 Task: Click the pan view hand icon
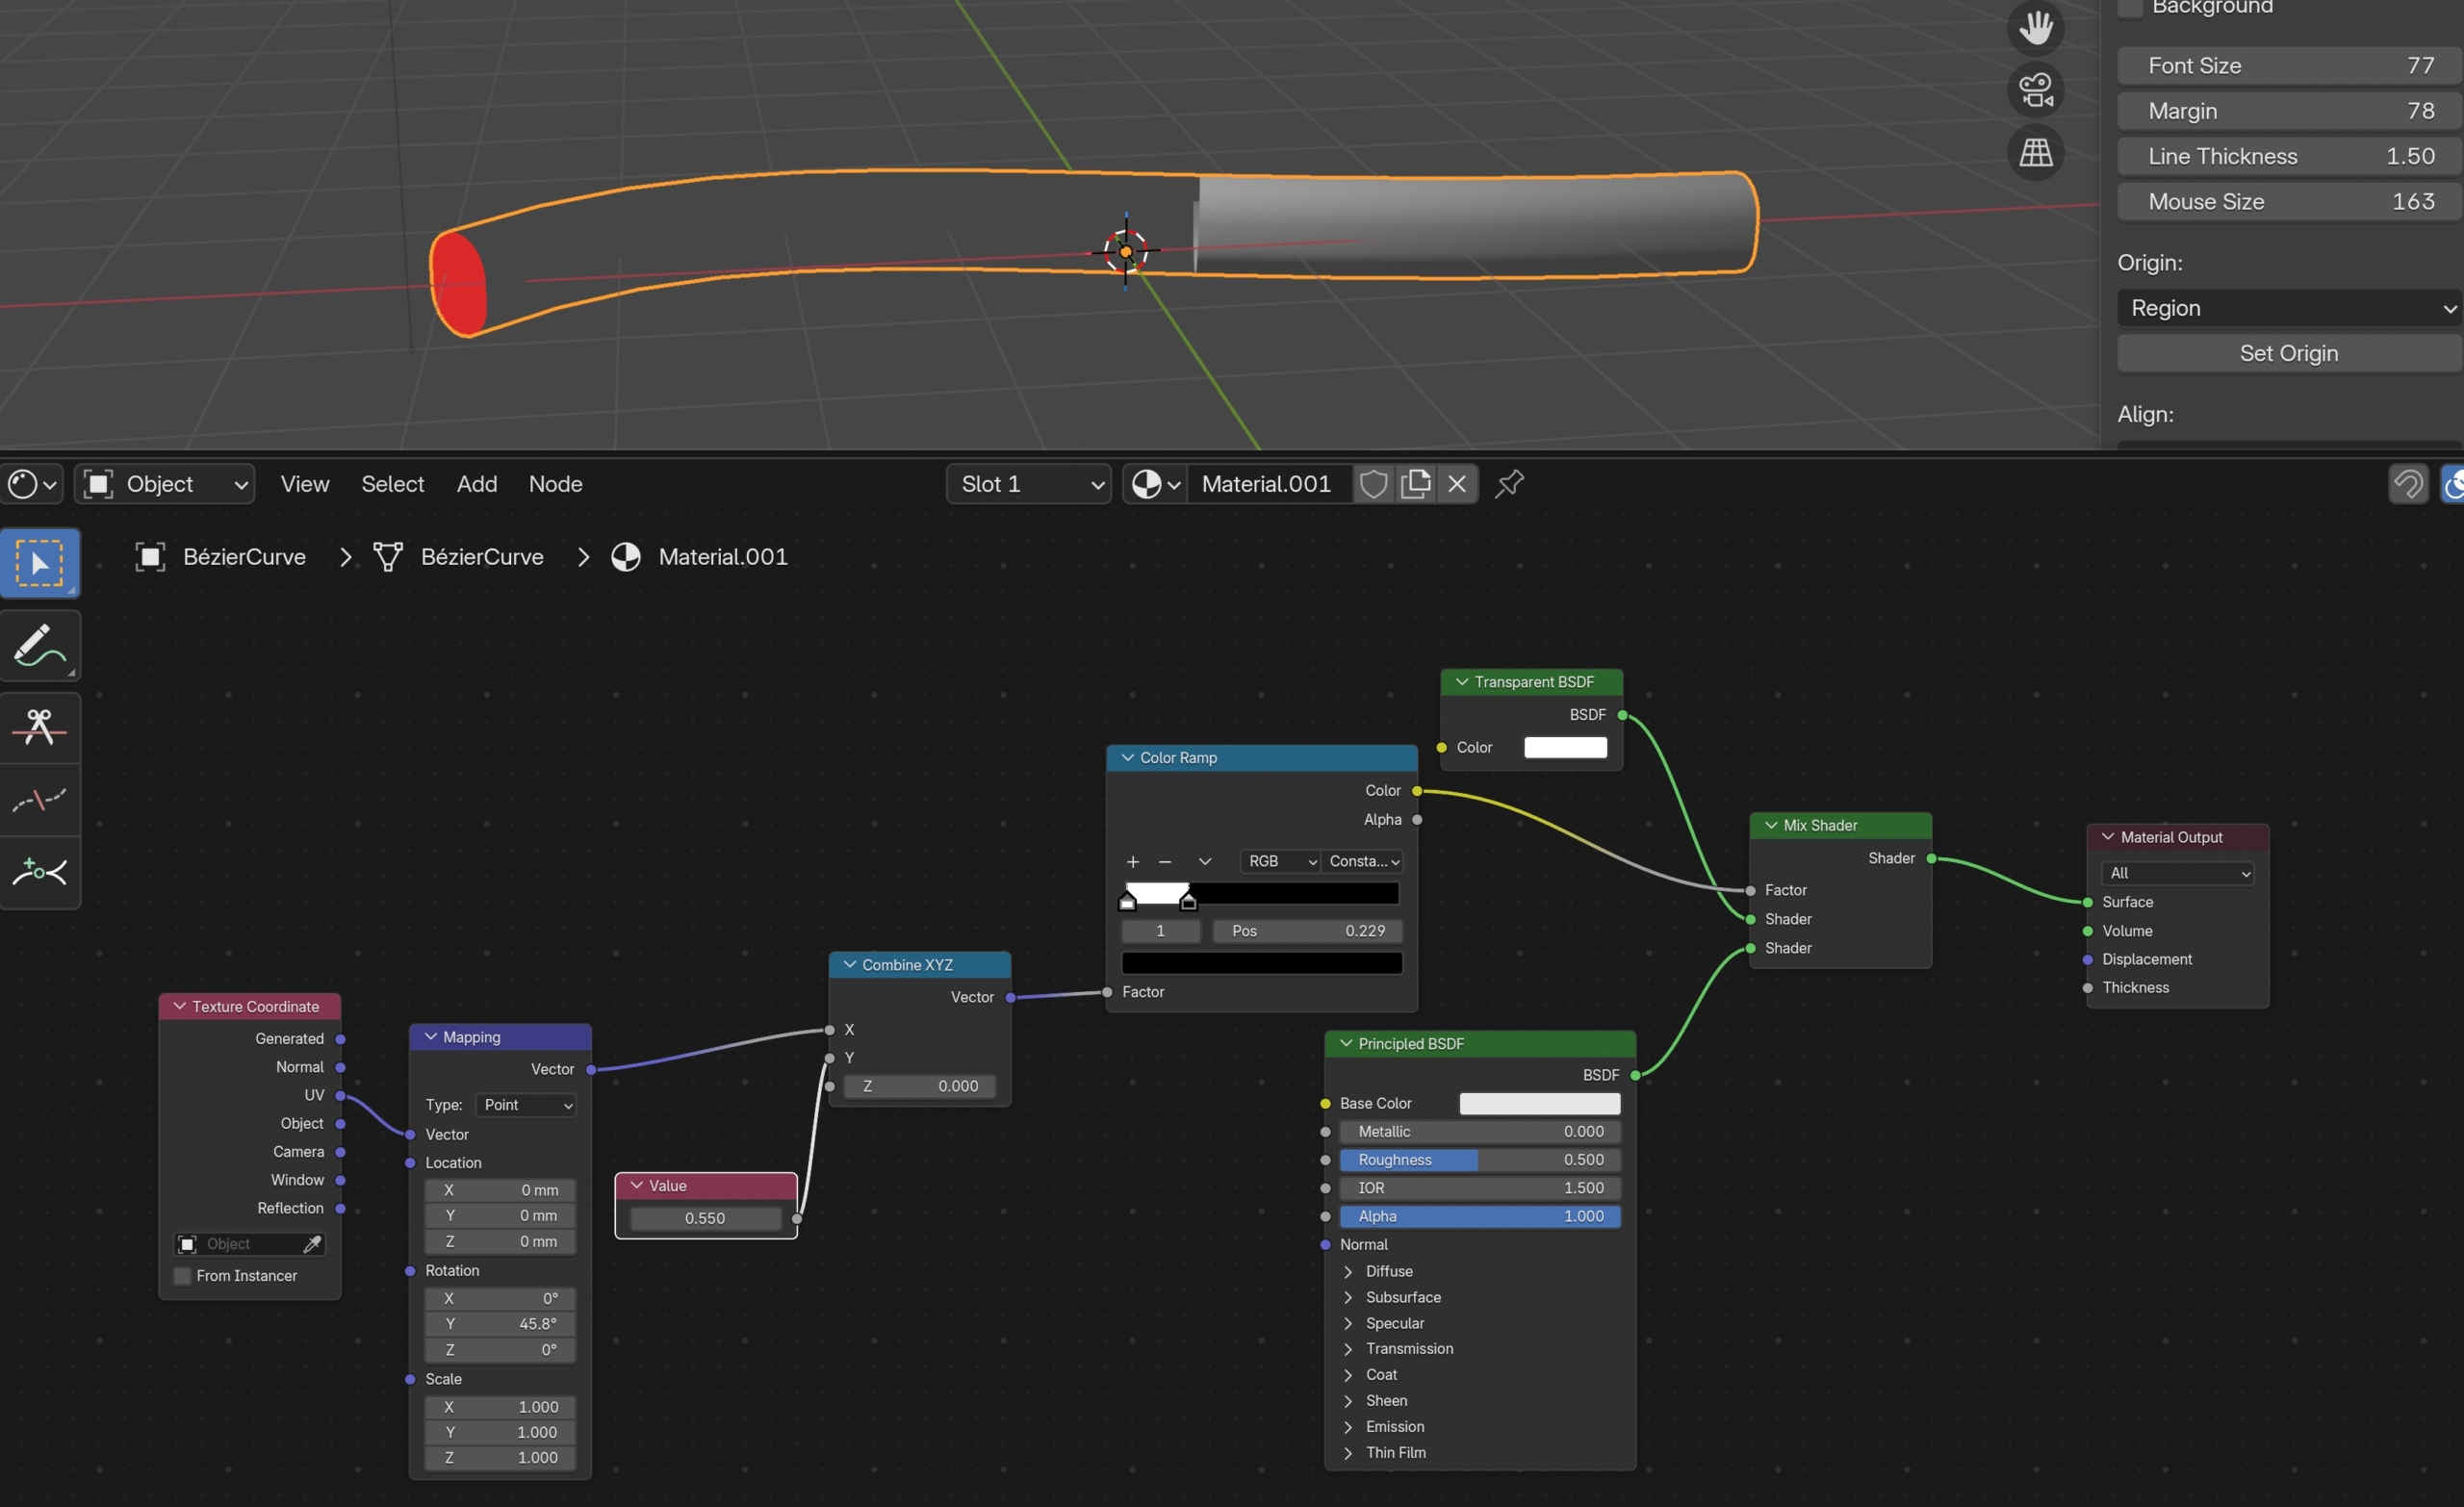[2035, 27]
